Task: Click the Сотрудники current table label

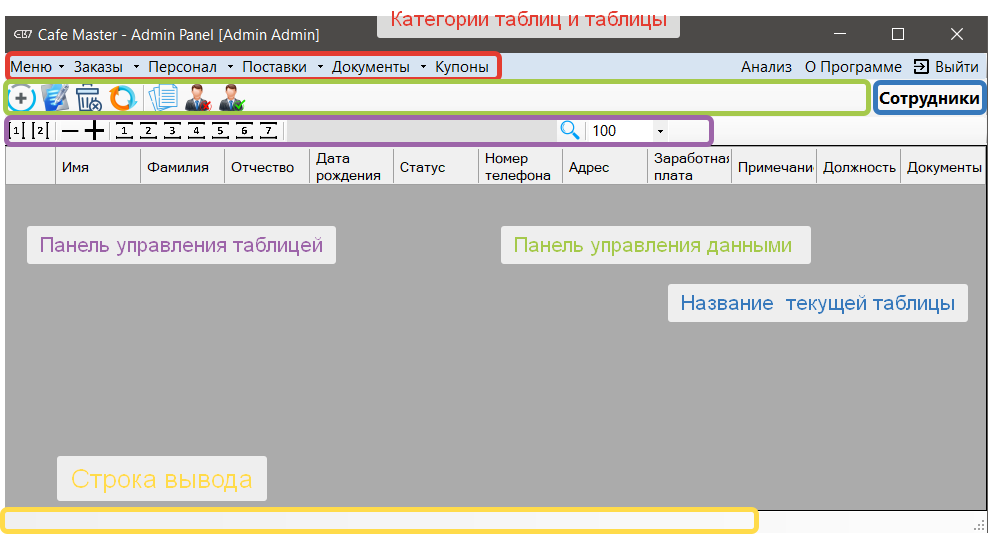Action: click(x=929, y=98)
